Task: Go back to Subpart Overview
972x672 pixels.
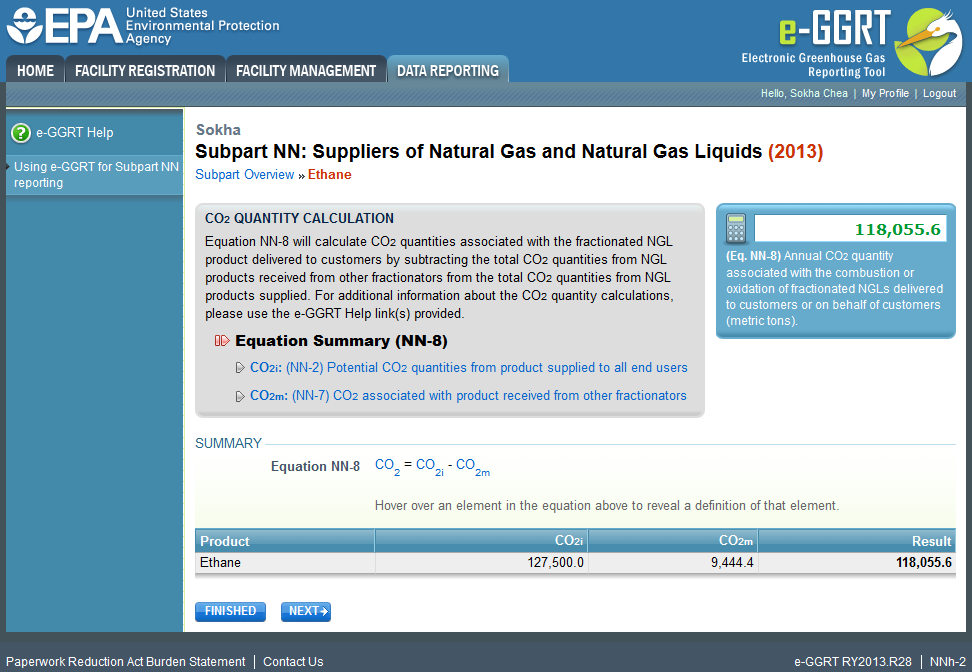Action: point(244,175)
